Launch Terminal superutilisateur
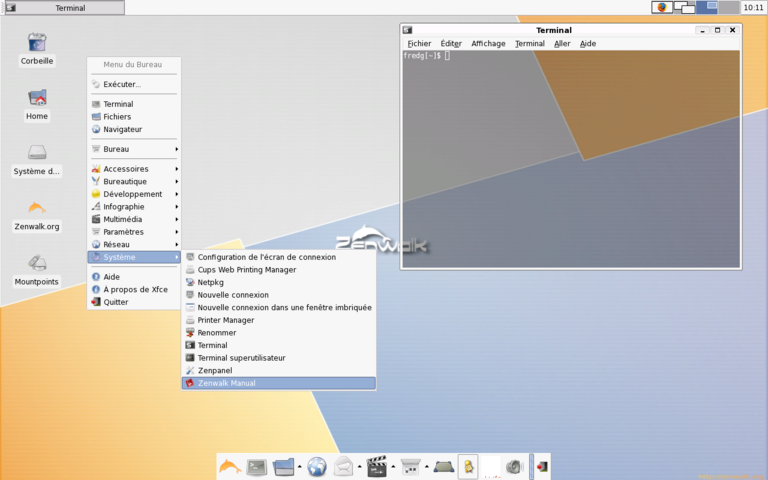Screen dimensions: 768x480 (x=279, y=358)
